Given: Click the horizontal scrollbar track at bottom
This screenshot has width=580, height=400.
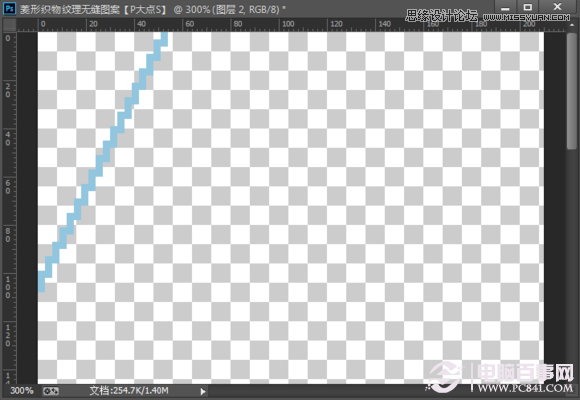Looking at the screenshot, I should [x=314, y=391].
